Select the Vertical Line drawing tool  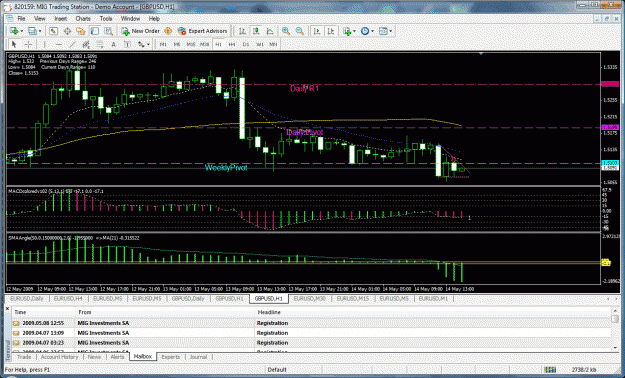(x=44, y=44)
